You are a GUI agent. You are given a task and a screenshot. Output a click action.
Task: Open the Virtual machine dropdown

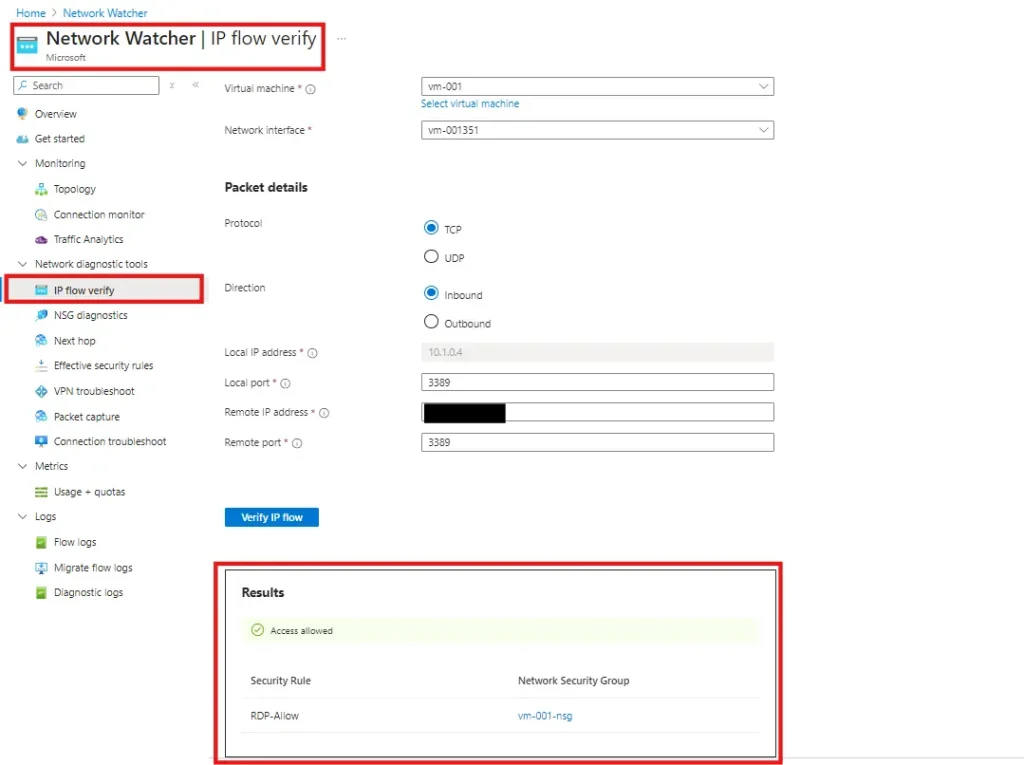598,87
